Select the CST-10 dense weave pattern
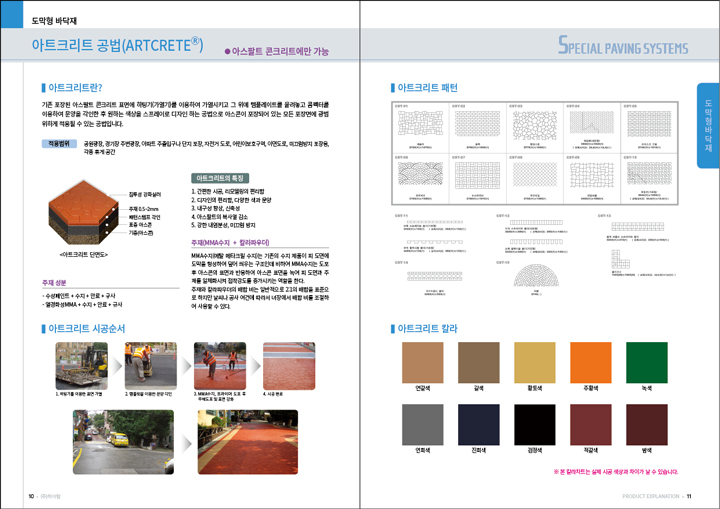The image size is (720, 509). 649,174
